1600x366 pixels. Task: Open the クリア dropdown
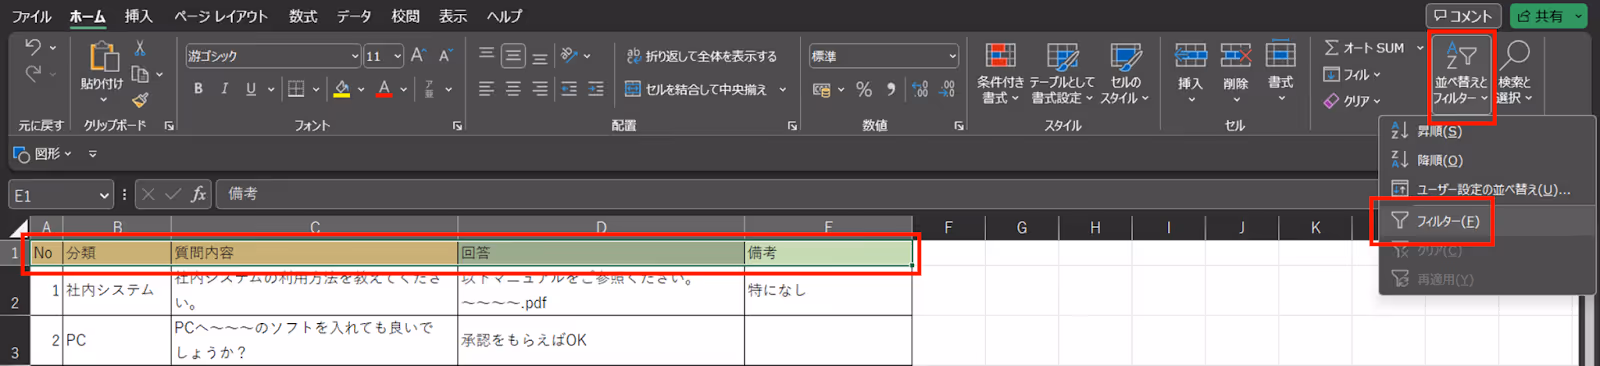pos(1351,100)
